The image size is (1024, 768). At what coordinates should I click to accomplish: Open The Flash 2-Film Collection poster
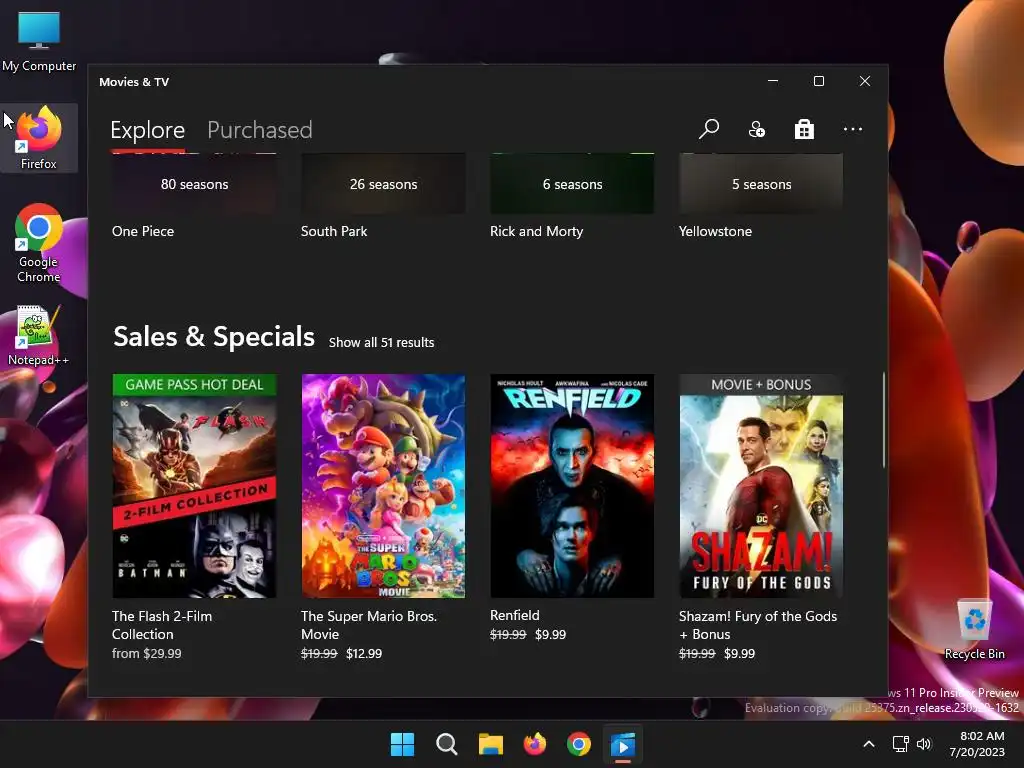pos(194,486)
